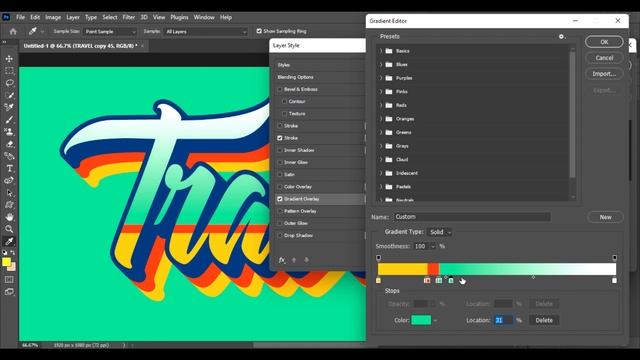The height and width of the screenshot is (360, 640).
Task: Enable Bevel & Emboss effect
Action: (x=280, y=89)
